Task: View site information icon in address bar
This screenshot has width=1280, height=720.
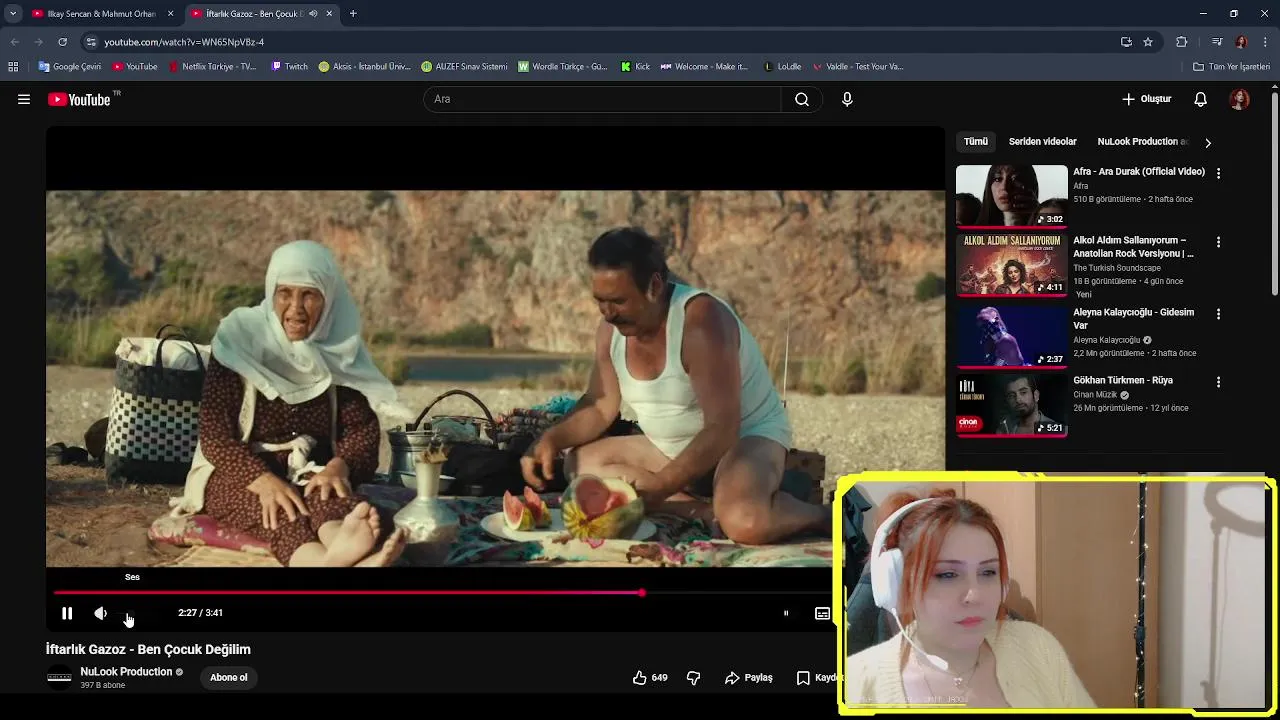Action: pos(91,42)
